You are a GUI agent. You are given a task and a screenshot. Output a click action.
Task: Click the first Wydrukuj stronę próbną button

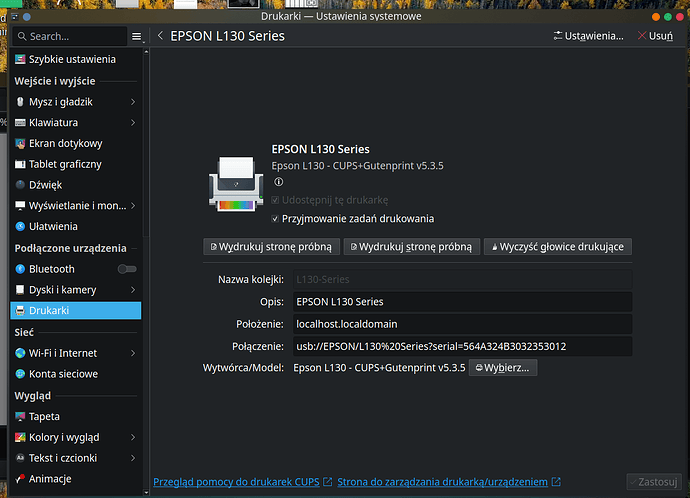(x=272, y=247)
